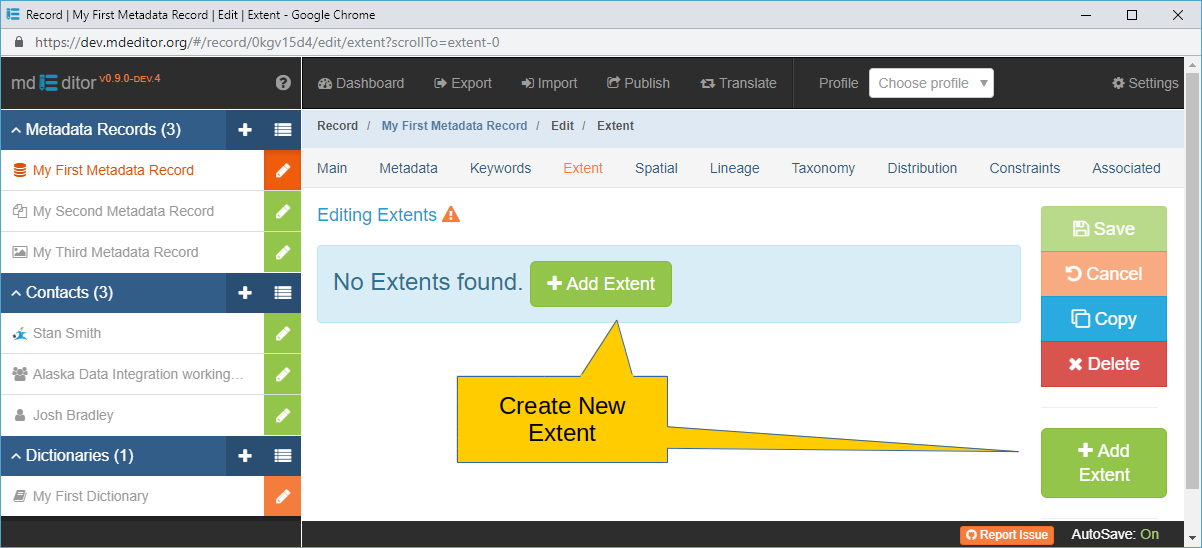Switch to the Constraints tab
Screen dimensions: 1202x548
(1025, 168)
